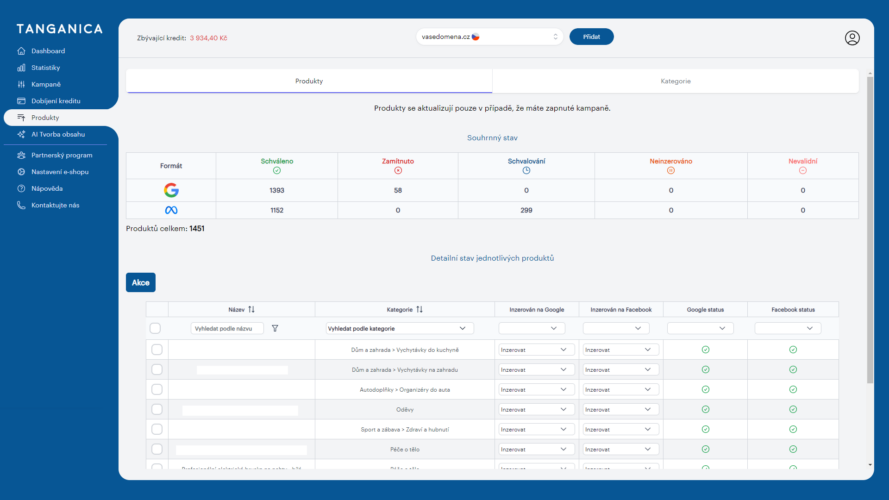Check the Vychytávky do kuchyně product row
Screen dimensions: 889x500
(157, 350)
